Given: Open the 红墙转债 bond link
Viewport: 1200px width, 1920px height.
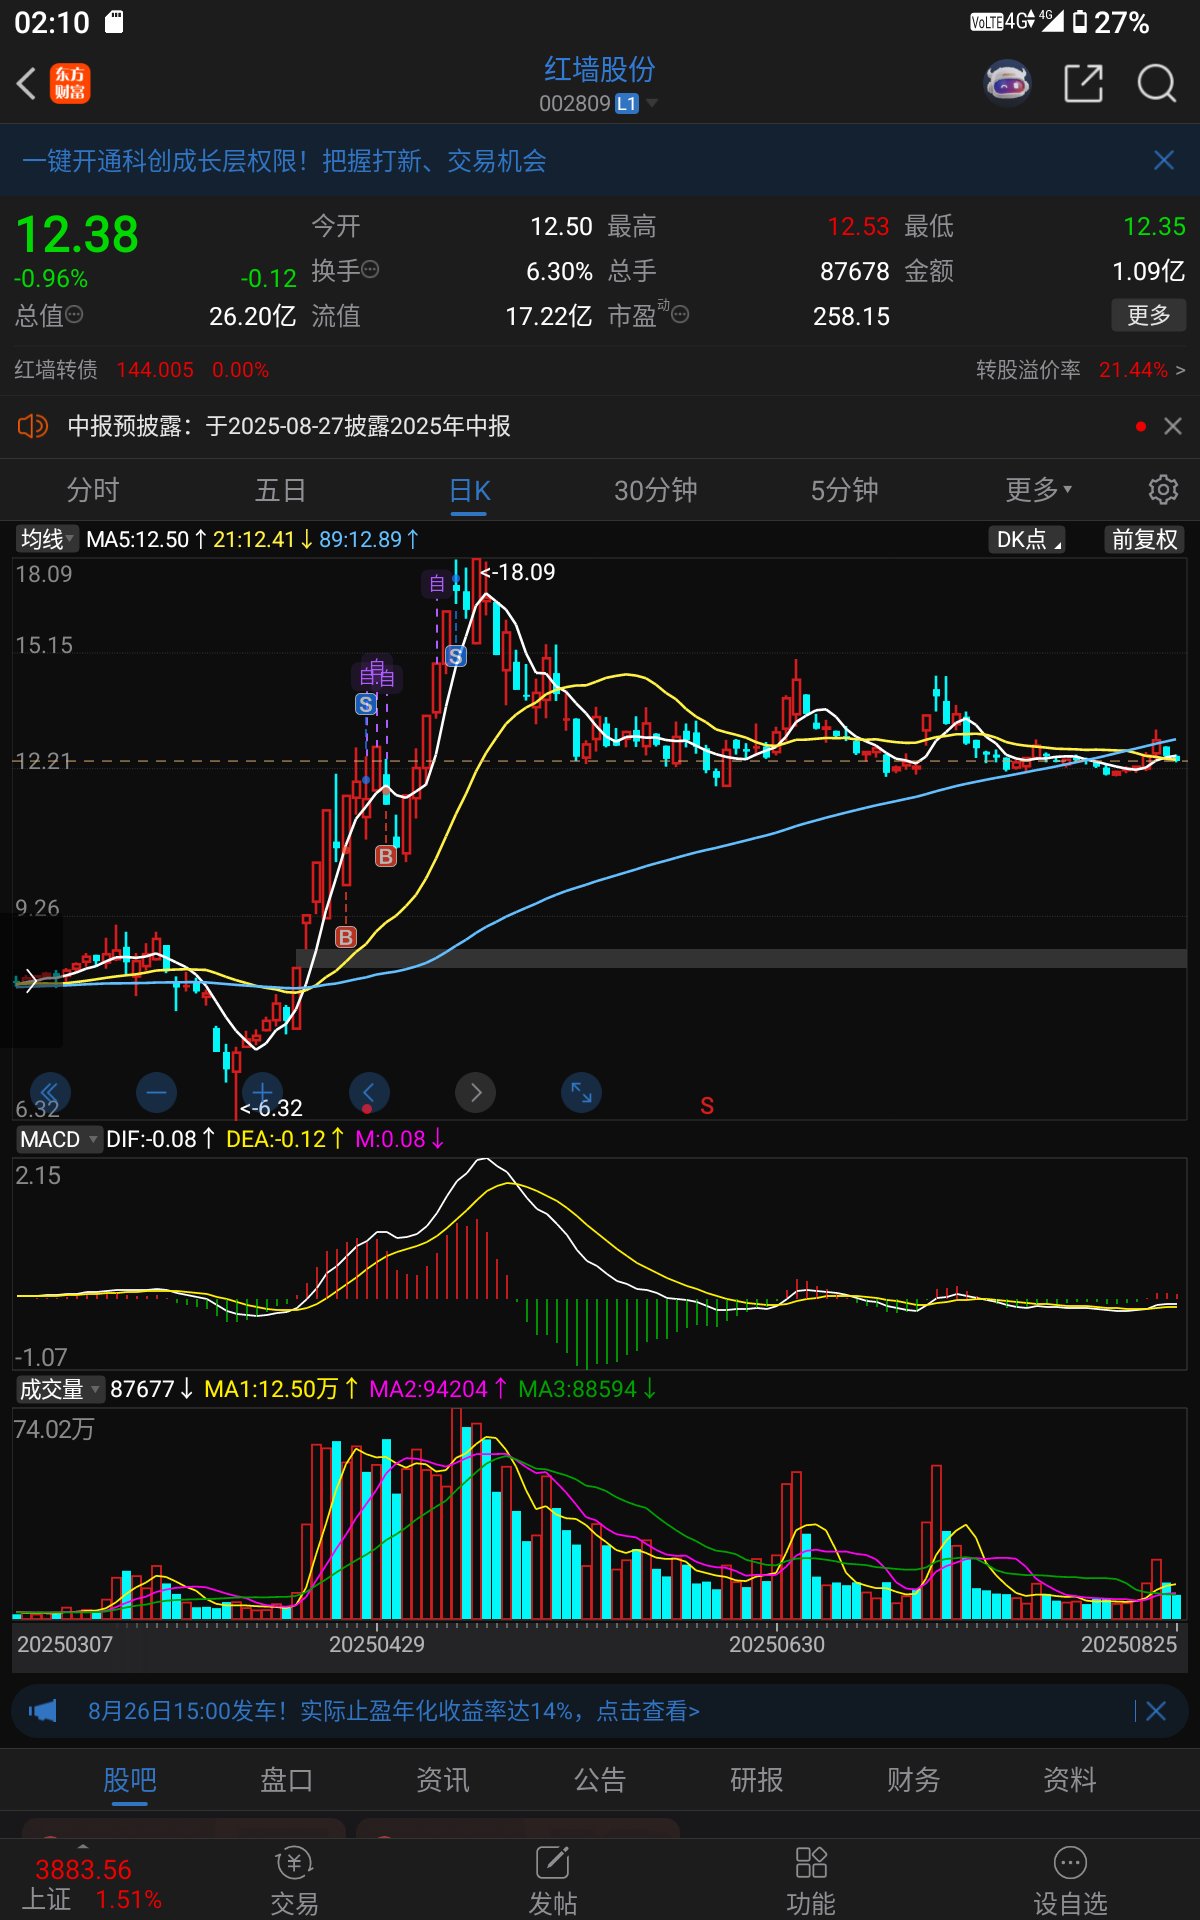Looking at the screenshot, I should click(x=56, y=370).
